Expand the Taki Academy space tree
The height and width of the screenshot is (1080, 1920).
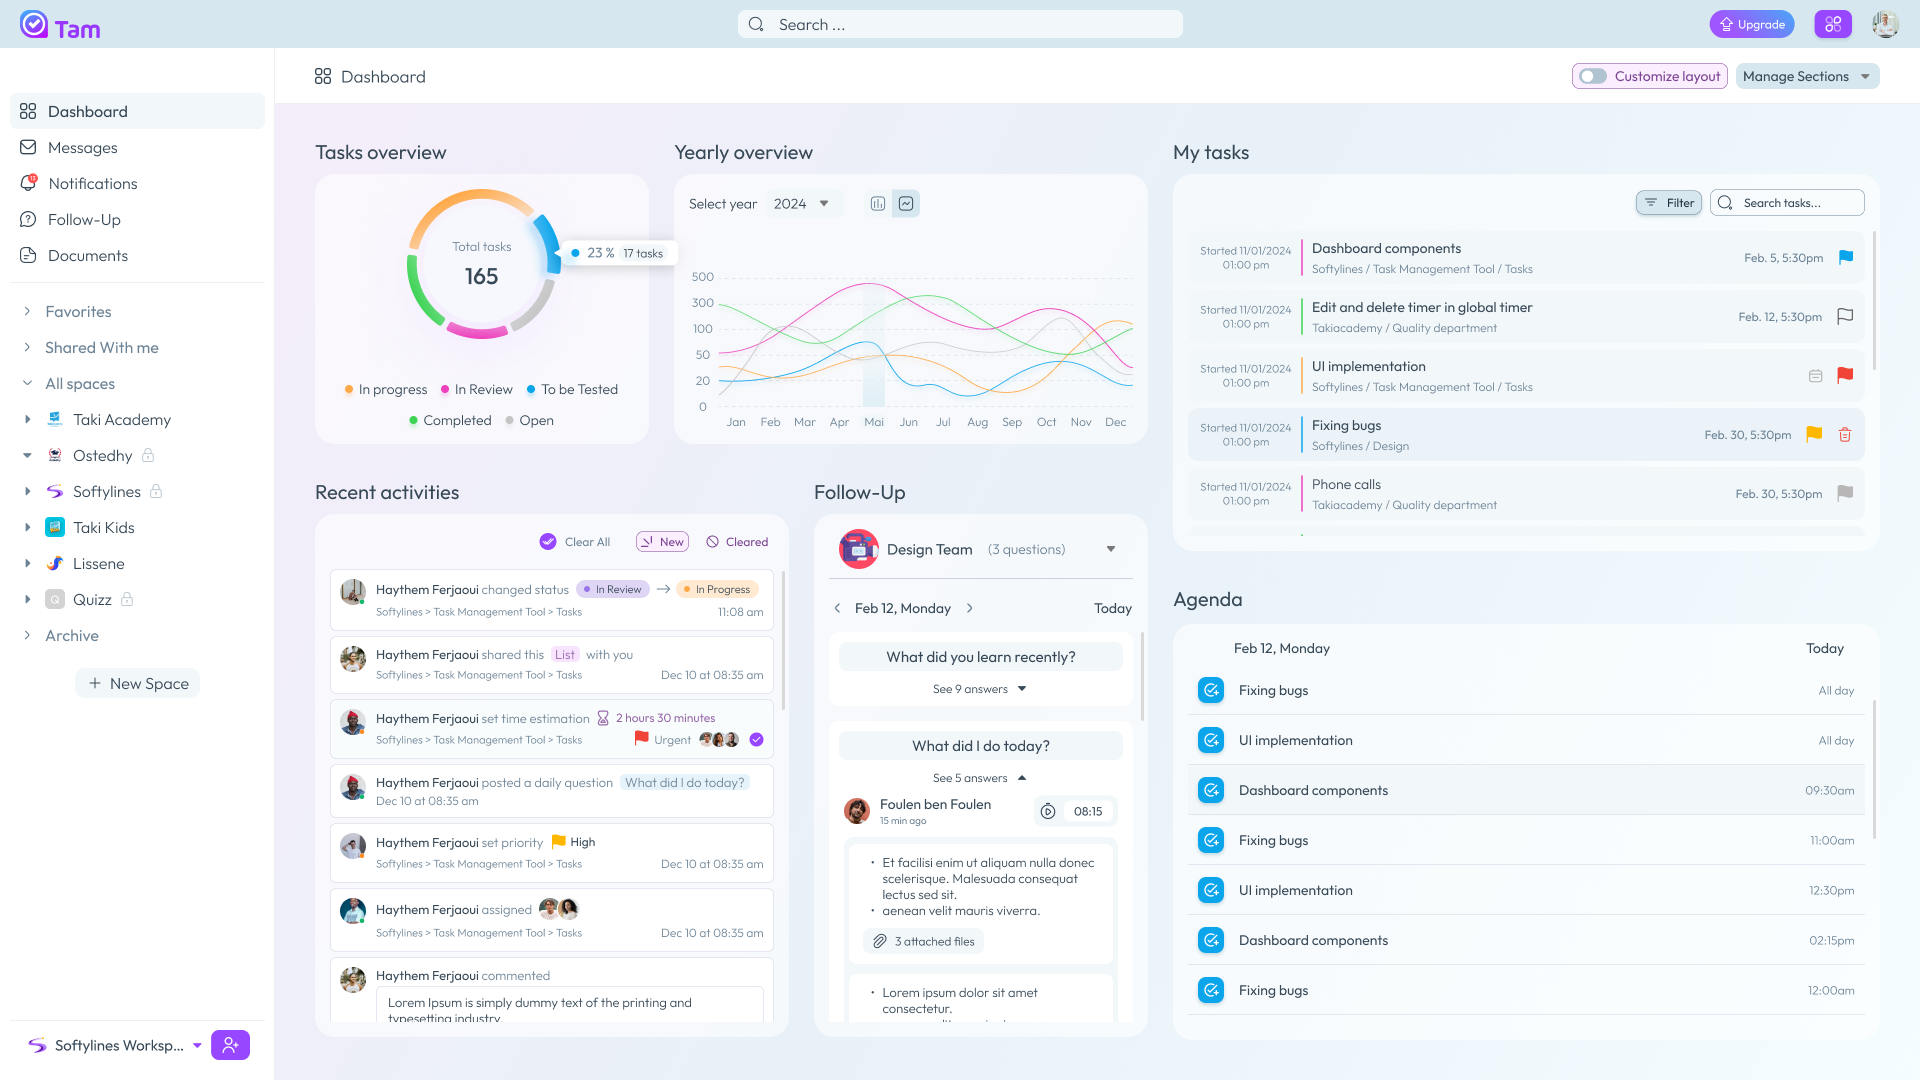pos(27,419)
